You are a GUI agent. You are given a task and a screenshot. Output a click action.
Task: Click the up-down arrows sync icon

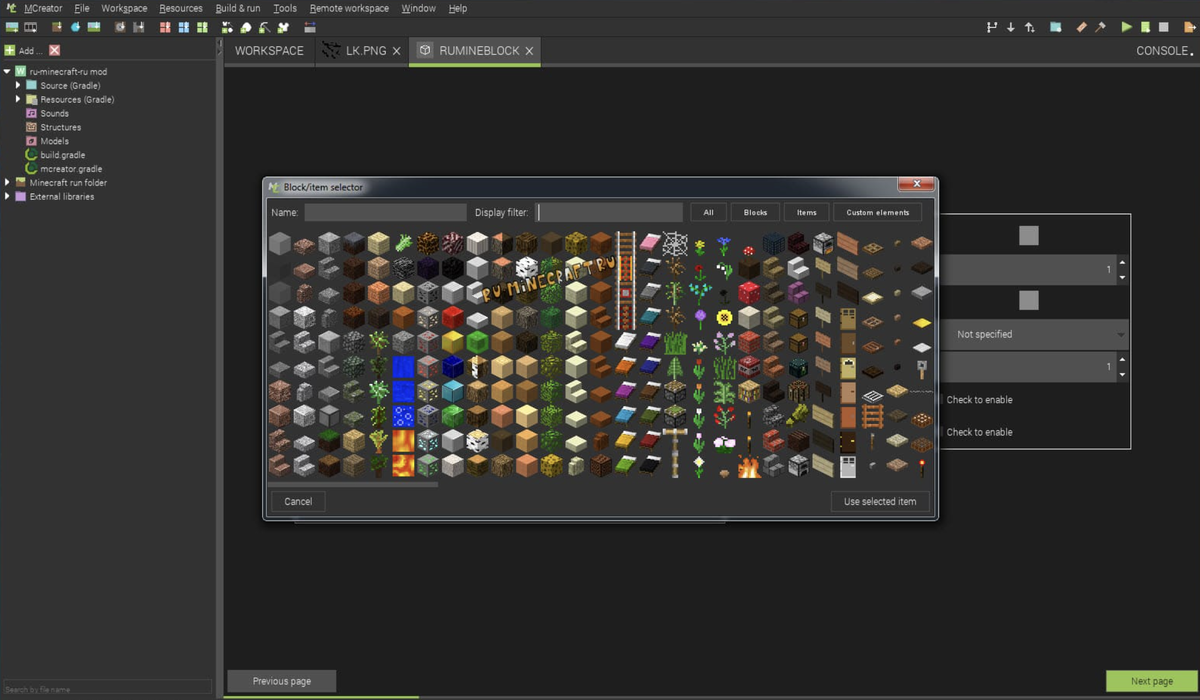[x=1030, y=27]
